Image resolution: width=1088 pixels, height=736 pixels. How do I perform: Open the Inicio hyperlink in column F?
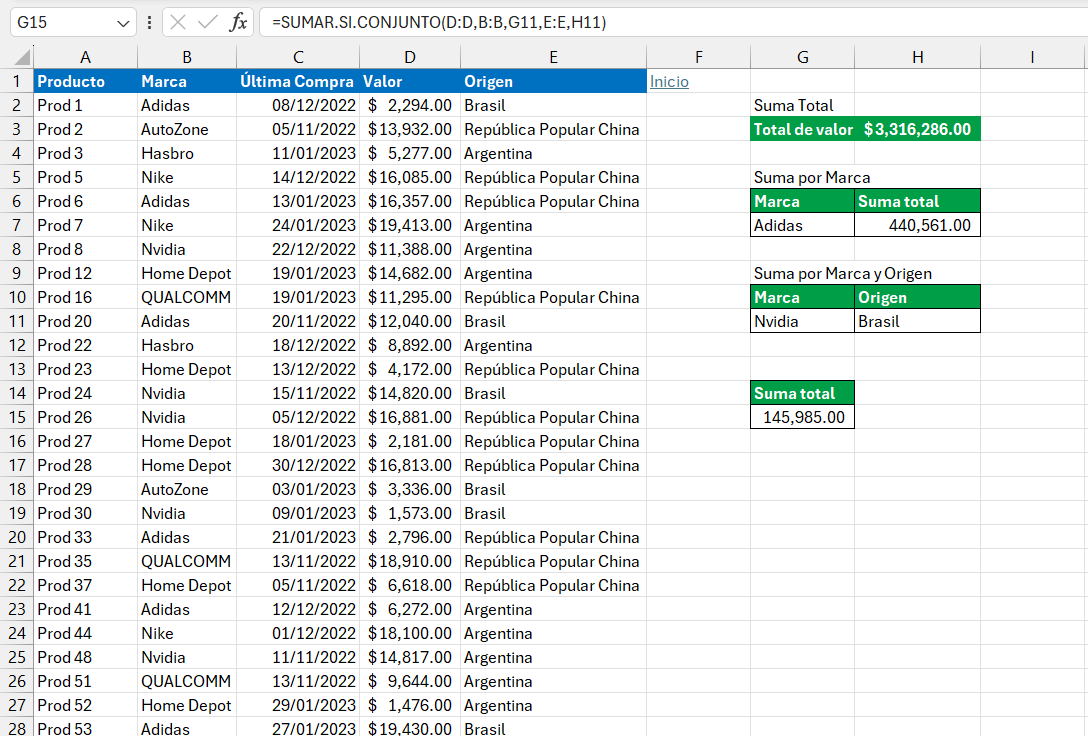tap(669, 82)
